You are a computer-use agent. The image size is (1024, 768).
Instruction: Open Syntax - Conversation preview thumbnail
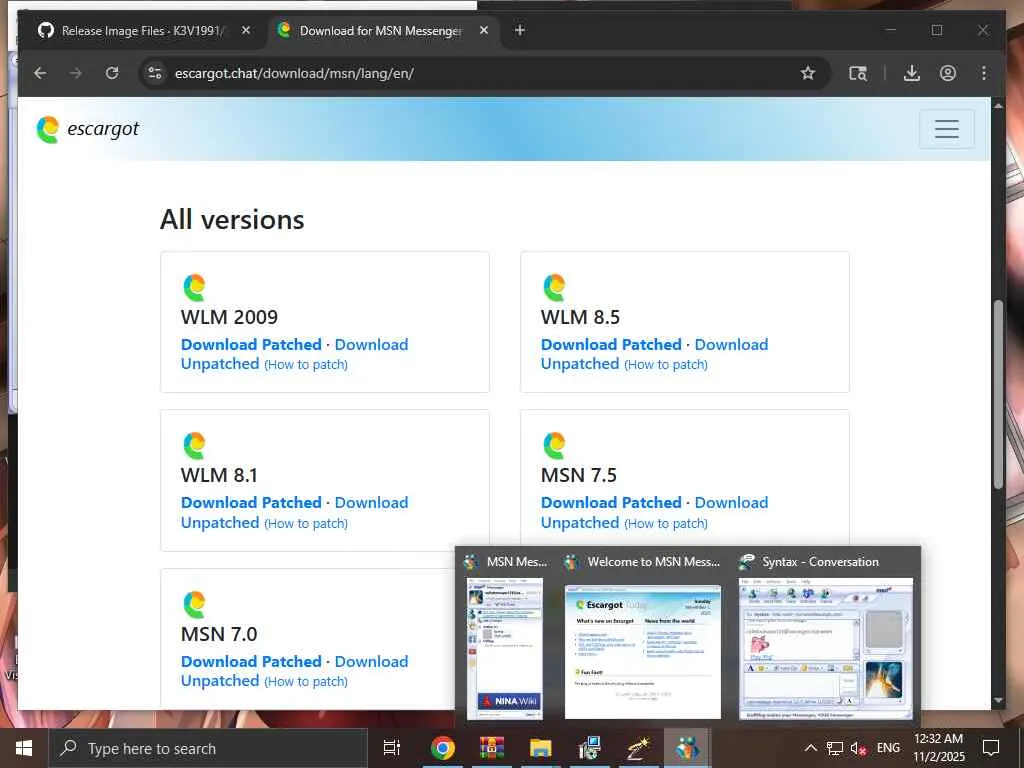point(825,648)
